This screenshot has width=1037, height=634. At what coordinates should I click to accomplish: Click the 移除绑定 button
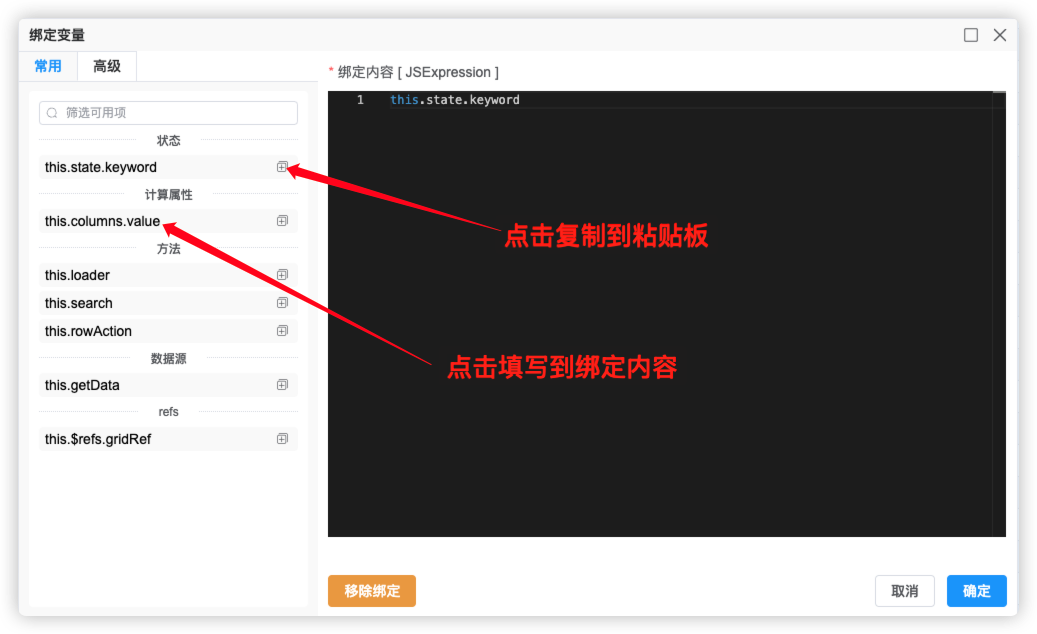372,591
